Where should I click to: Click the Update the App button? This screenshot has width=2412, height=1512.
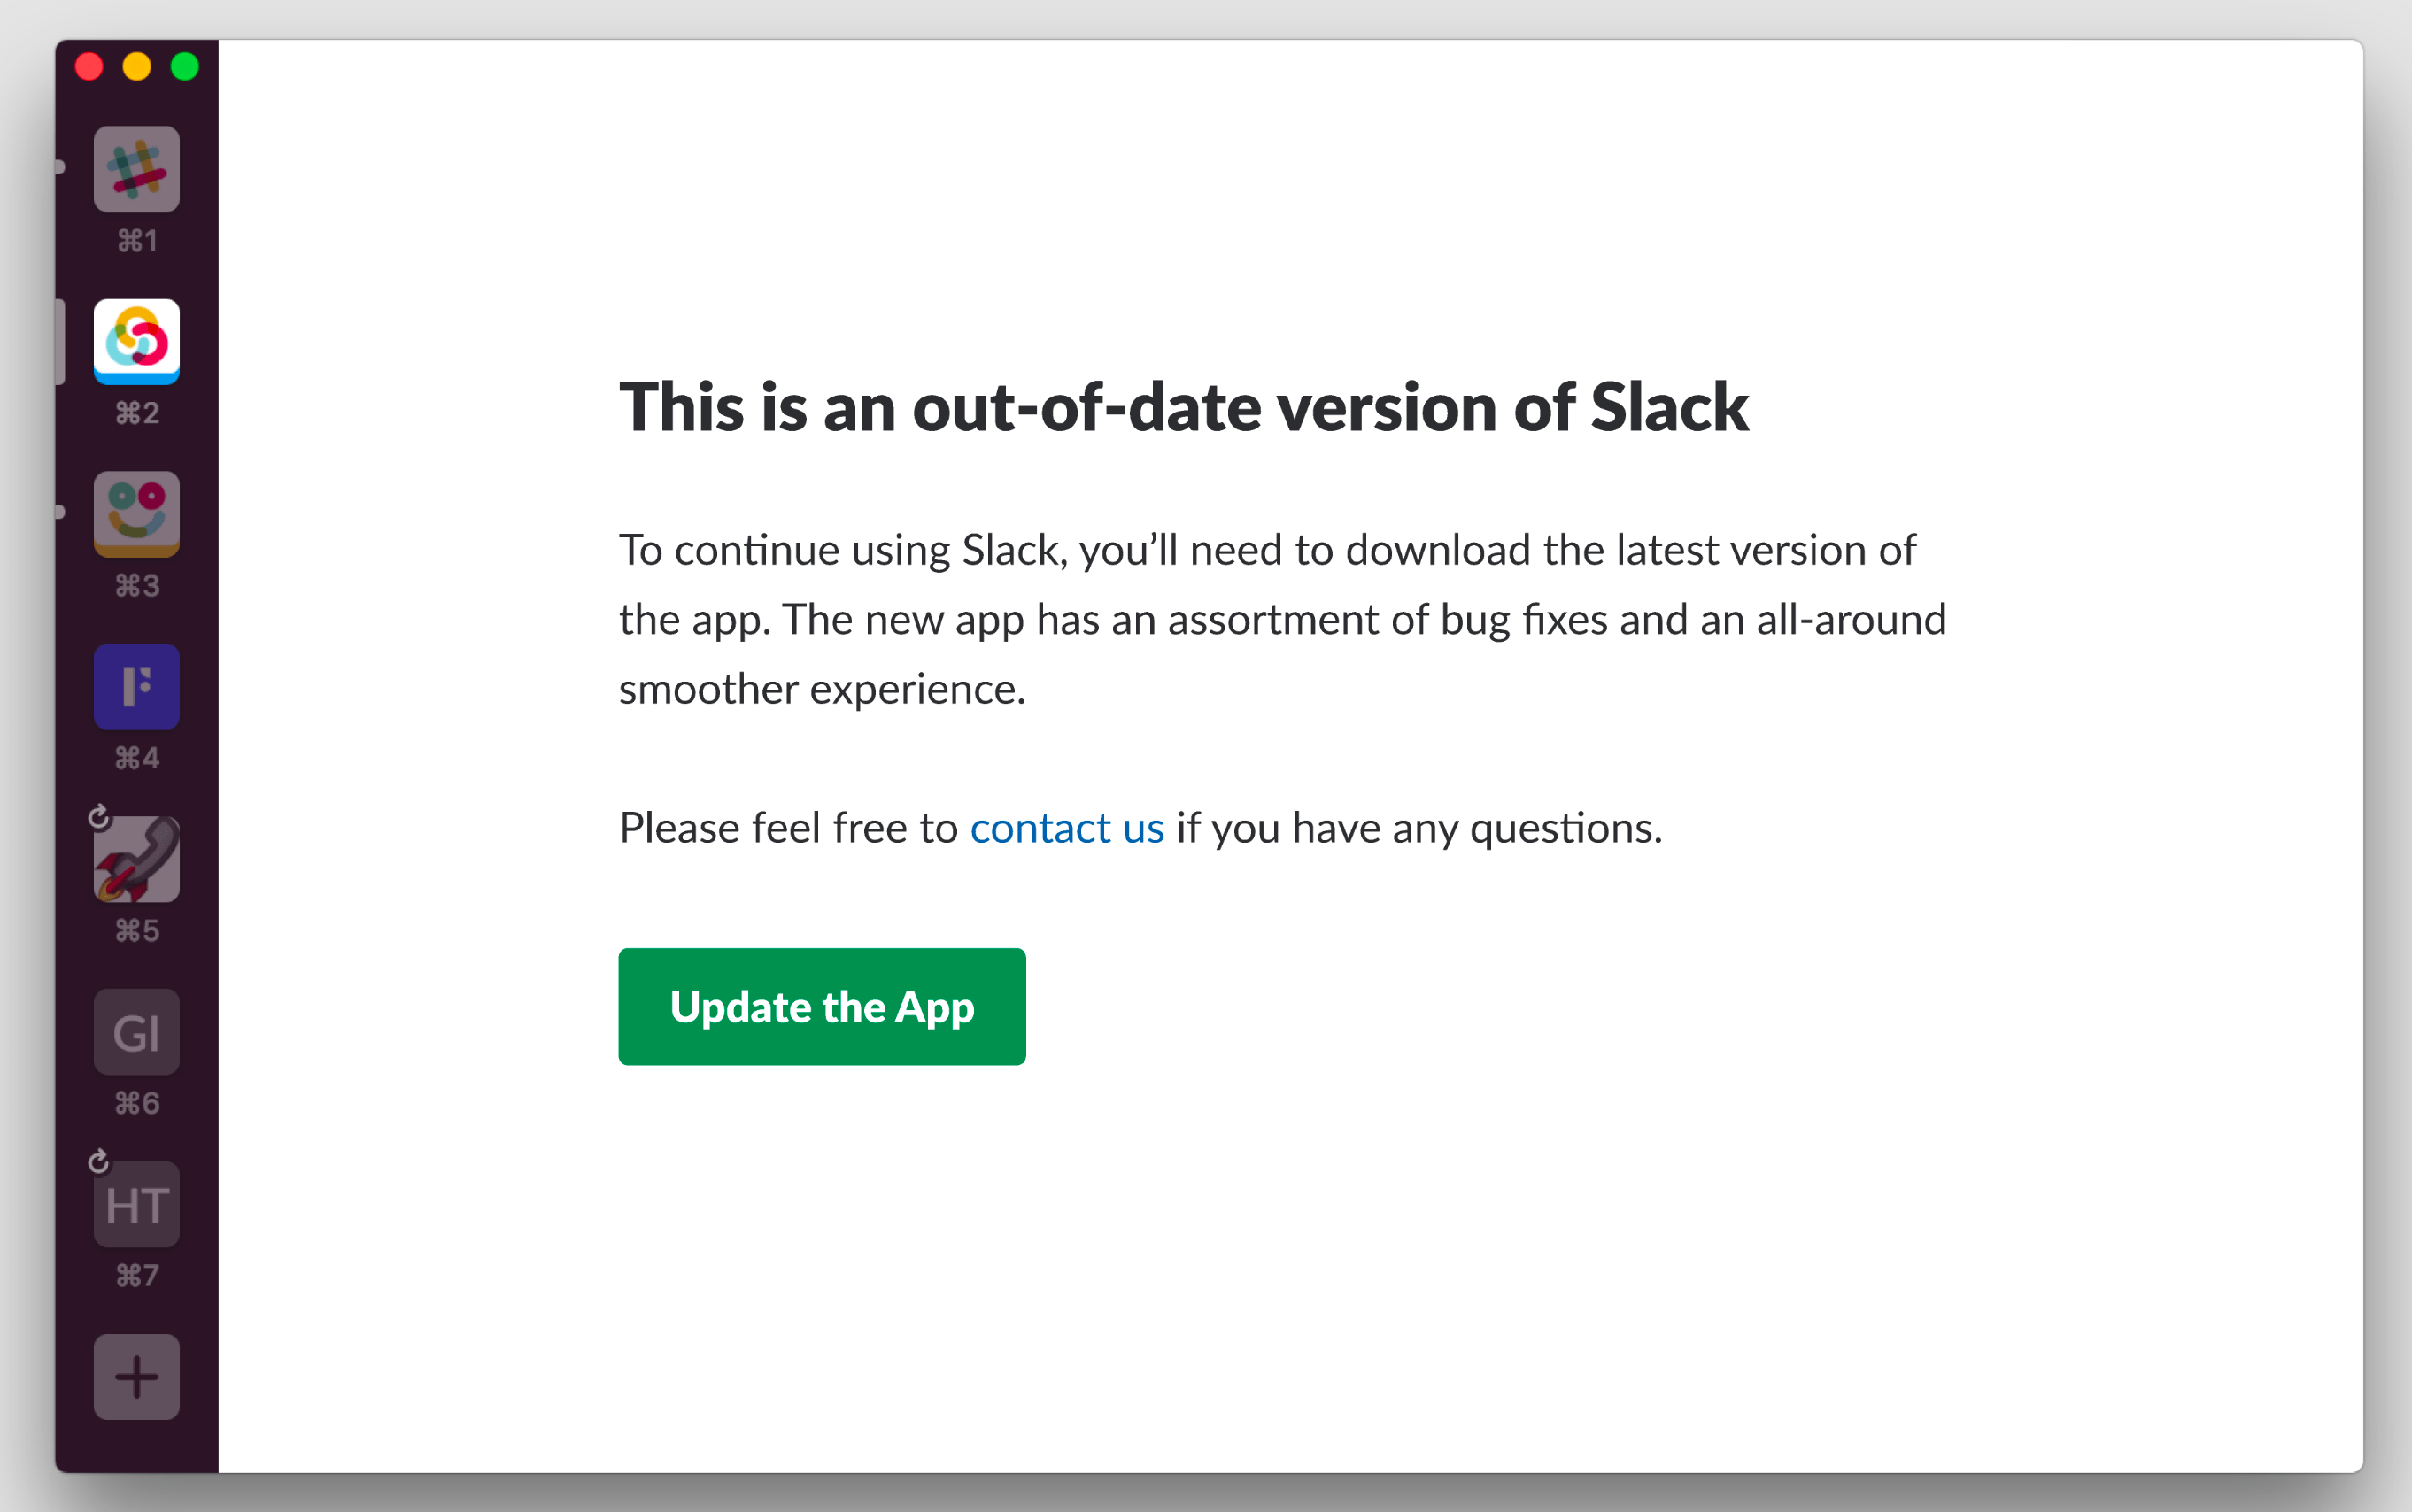[x=821, y=1006]
